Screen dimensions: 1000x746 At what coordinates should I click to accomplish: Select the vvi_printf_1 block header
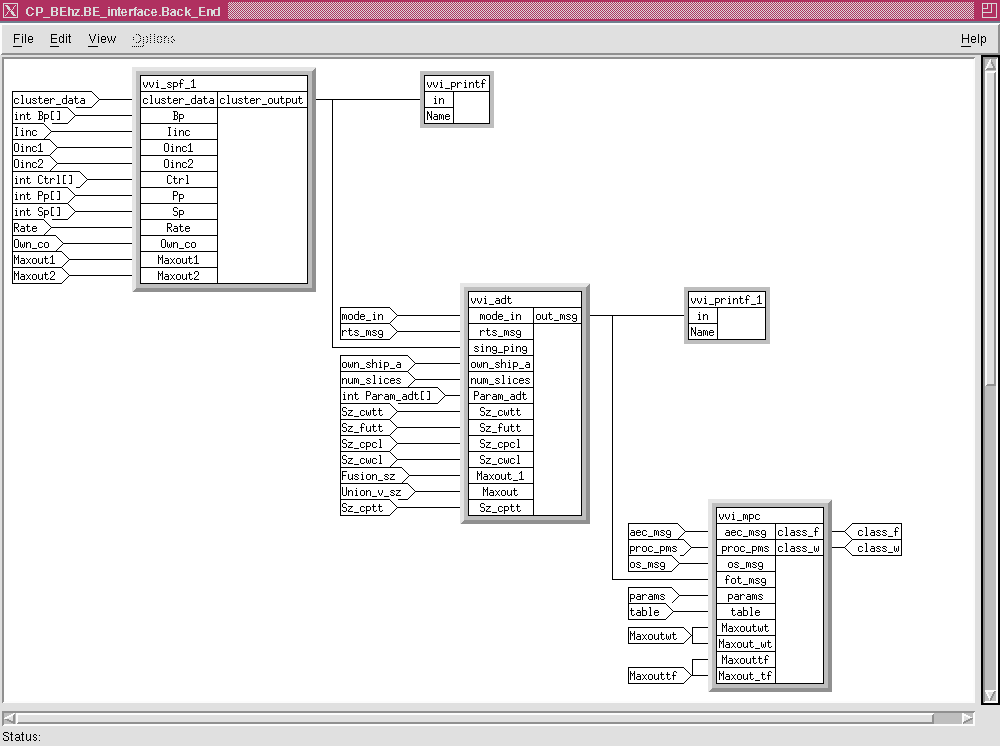[x=726, y=300]
